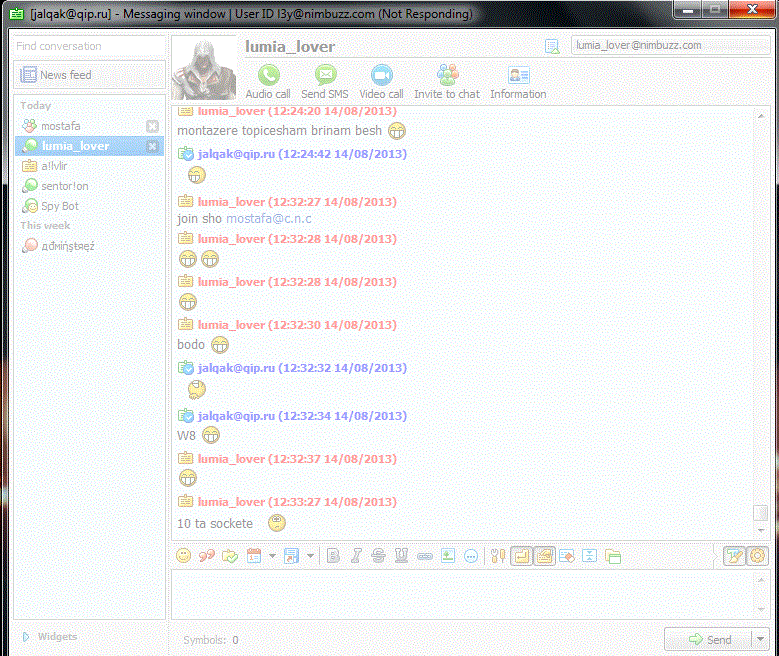Viewport: 779px width, 656px height.
Task: Click the '10 ta sockete' message
Action: 215,523
